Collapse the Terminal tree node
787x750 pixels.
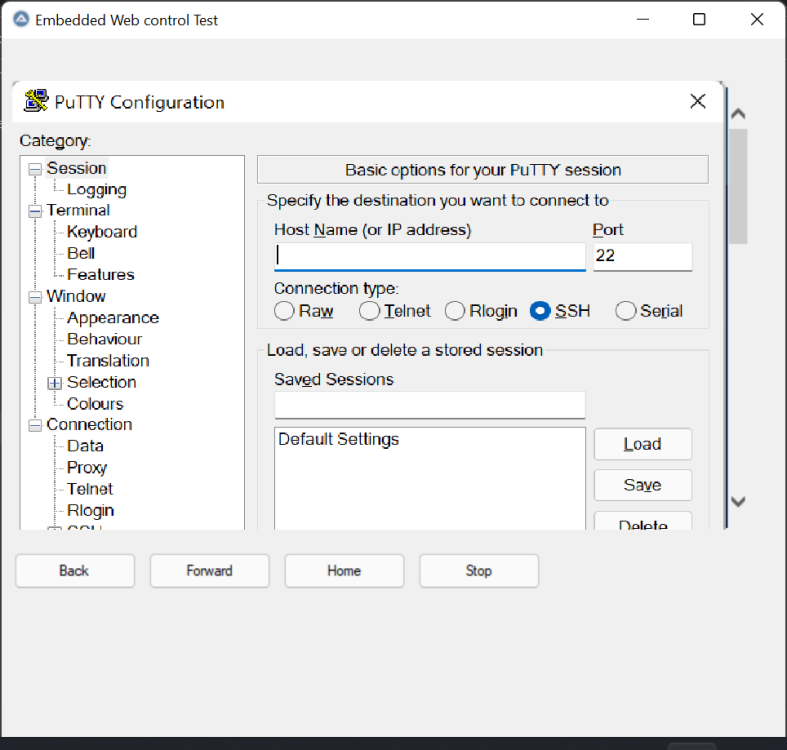pos(35,211)
